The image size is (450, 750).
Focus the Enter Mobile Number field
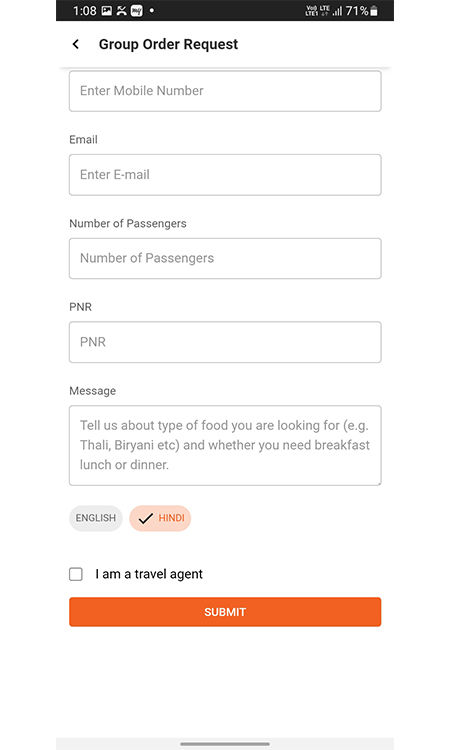225,91
